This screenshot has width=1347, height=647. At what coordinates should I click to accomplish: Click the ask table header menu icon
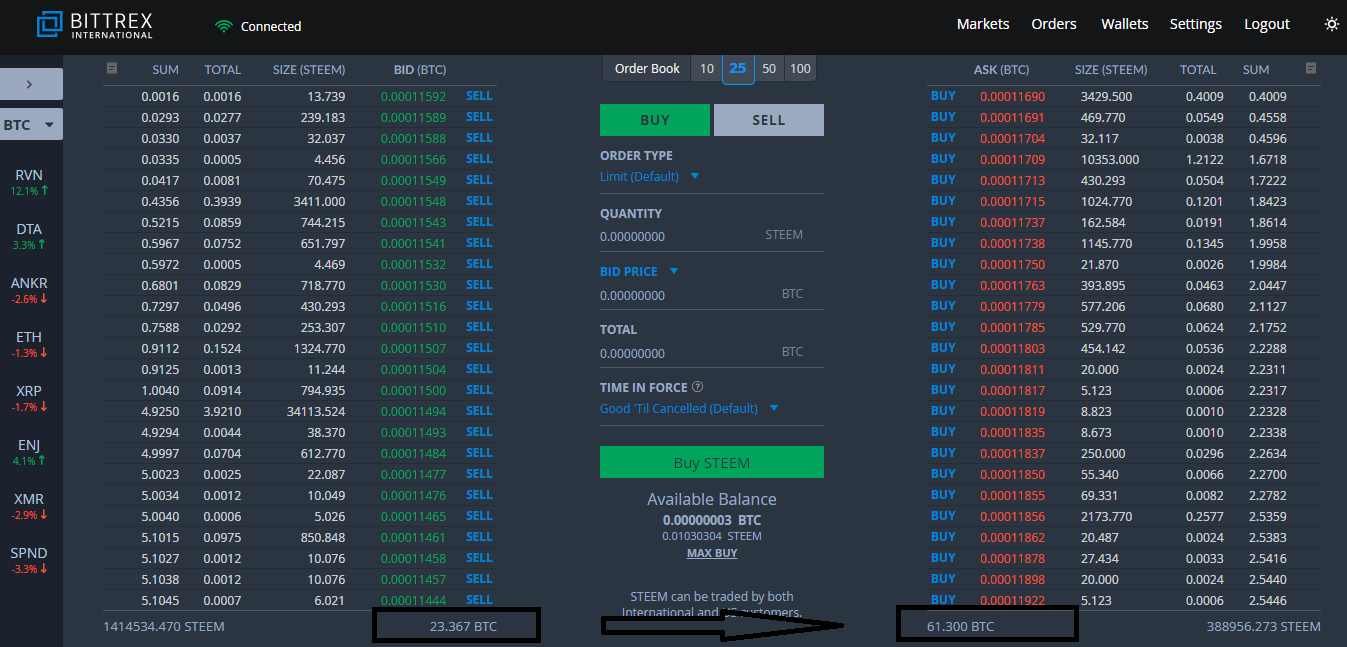click(1310, 68)
